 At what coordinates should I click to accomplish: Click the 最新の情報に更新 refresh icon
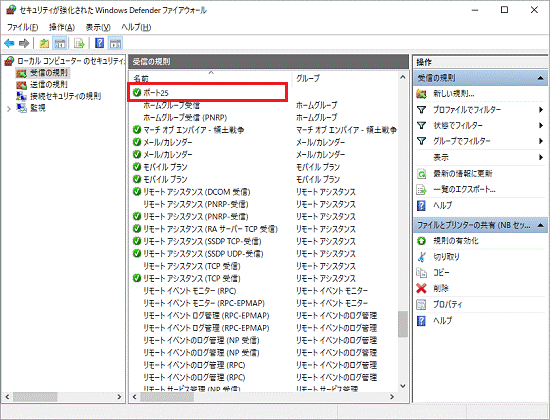[421, 173]
